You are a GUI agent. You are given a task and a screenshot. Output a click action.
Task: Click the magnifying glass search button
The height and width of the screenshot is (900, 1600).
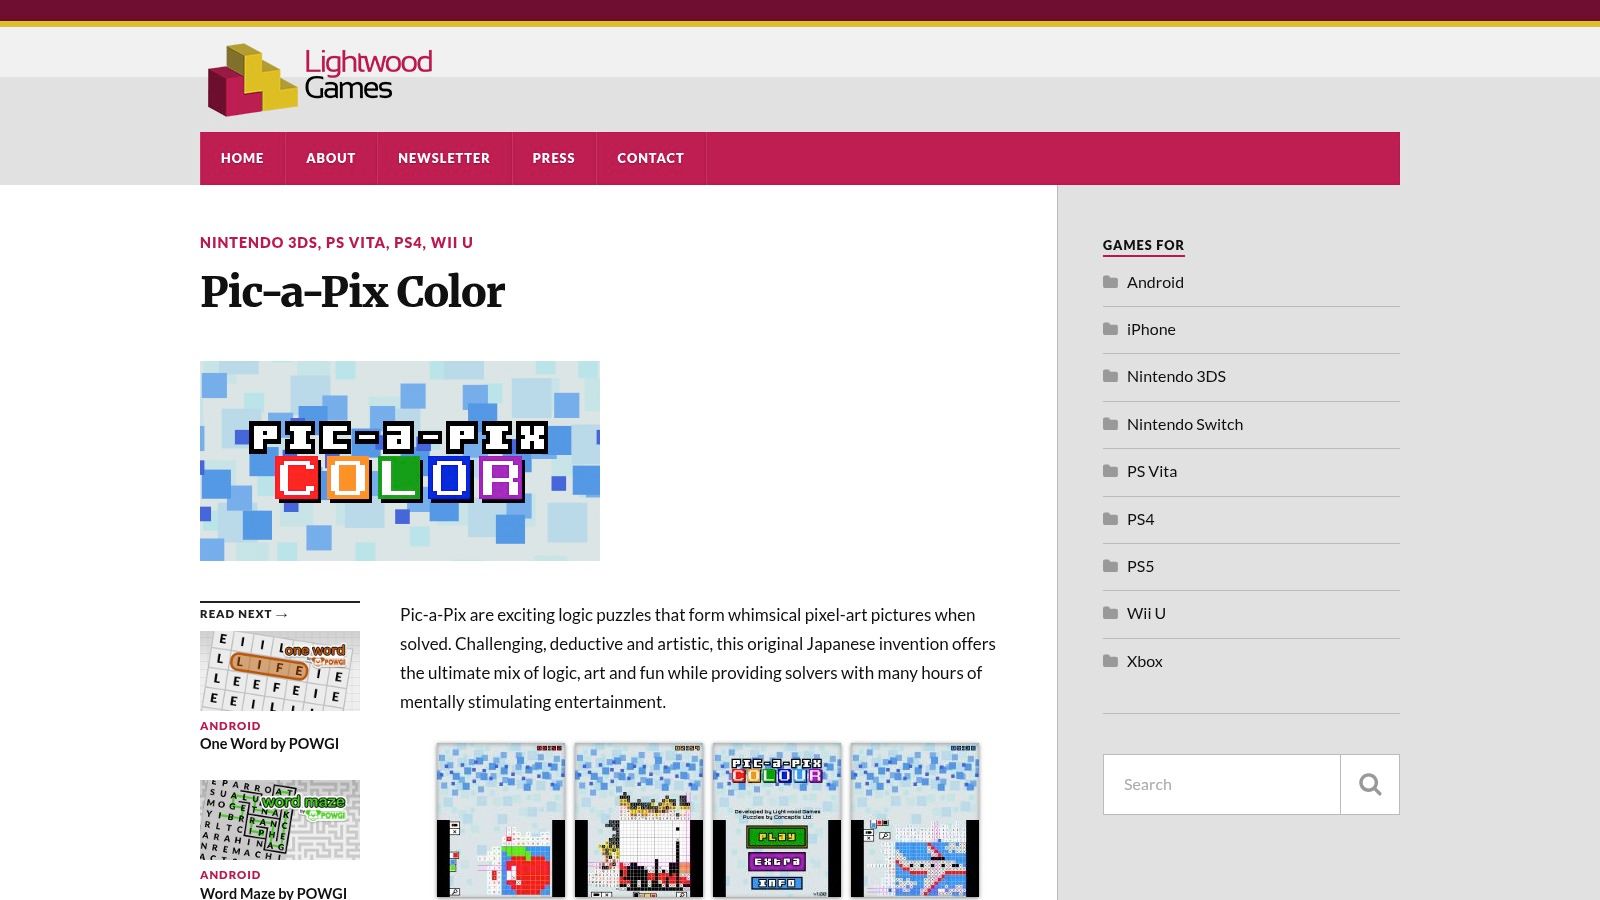click(1369, 784)
